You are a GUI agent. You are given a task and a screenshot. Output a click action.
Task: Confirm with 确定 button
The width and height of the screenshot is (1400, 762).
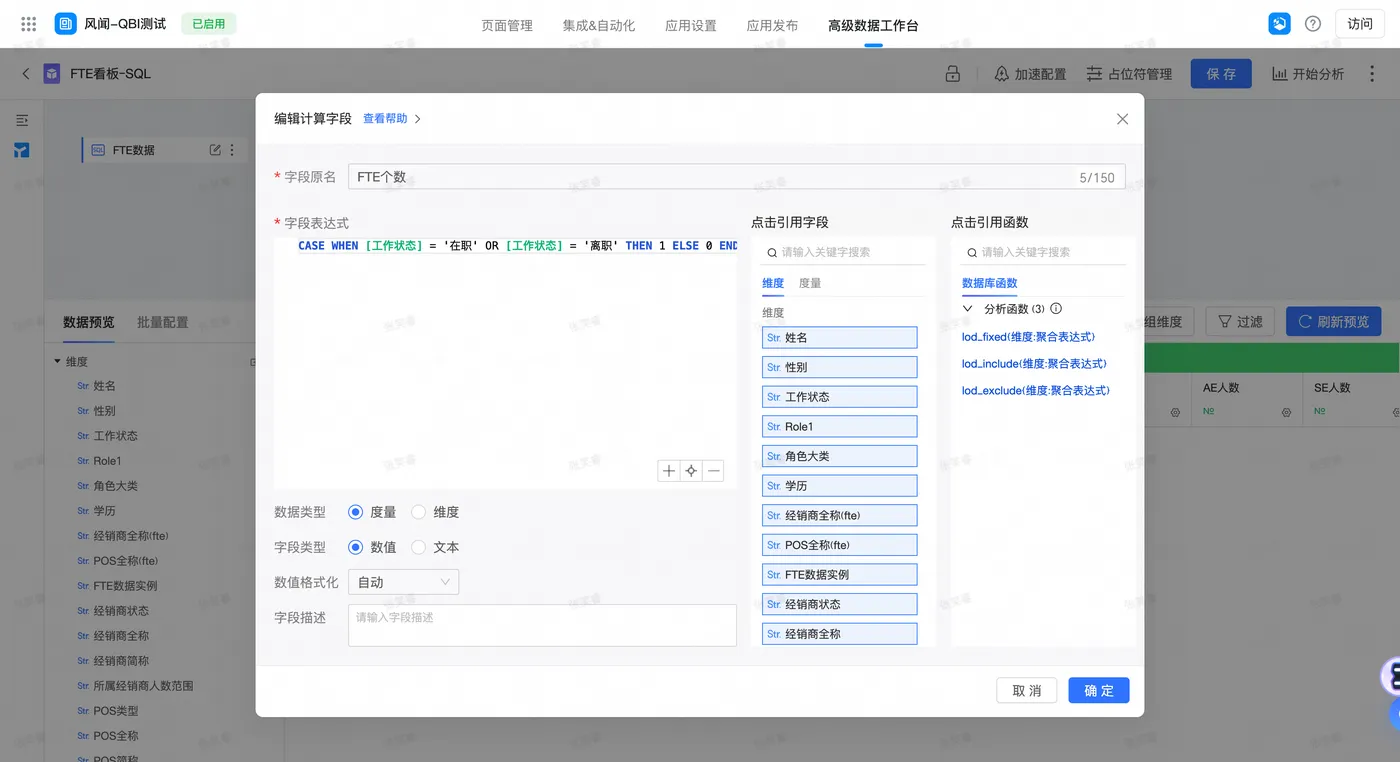[1099, 690]
